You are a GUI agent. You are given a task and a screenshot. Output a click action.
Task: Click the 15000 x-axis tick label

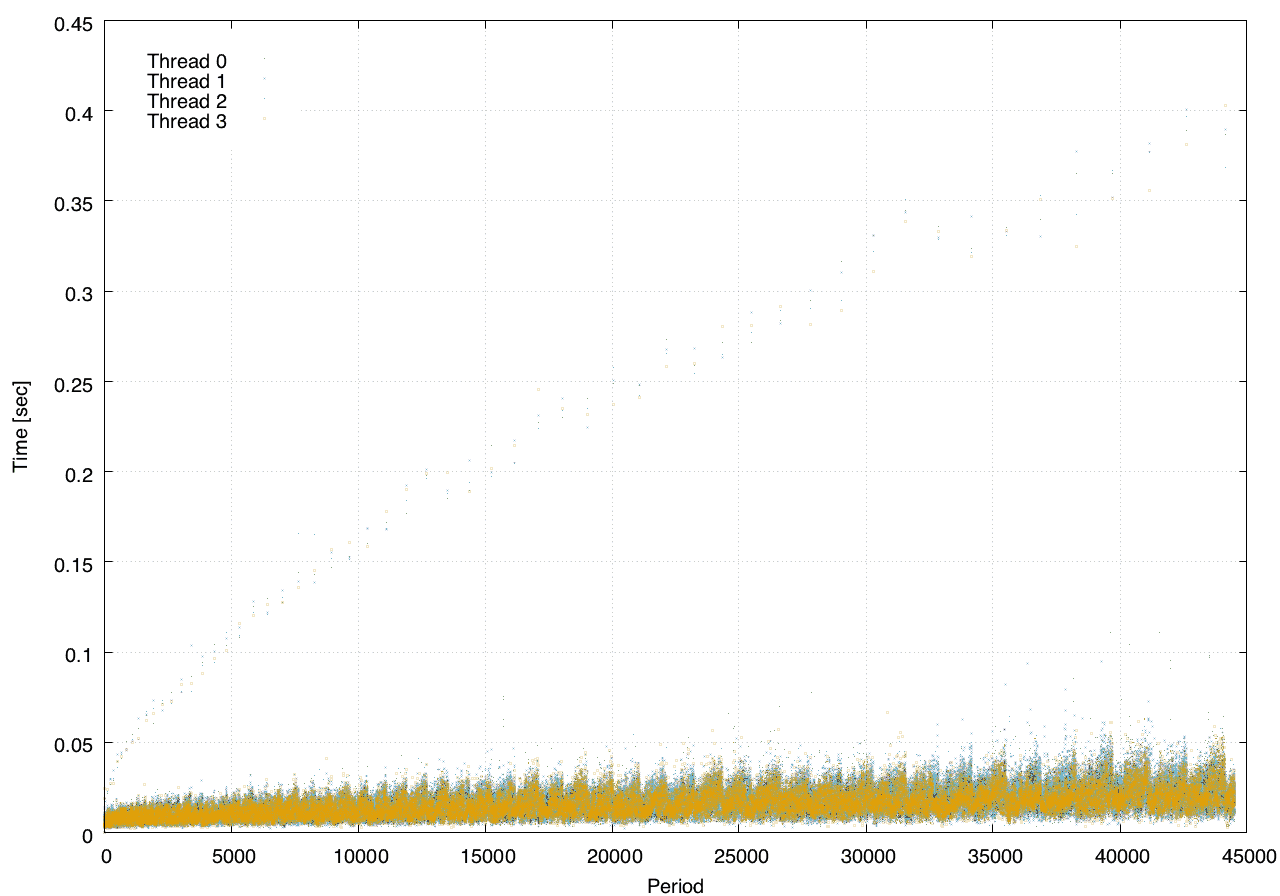tap(485, 856)
